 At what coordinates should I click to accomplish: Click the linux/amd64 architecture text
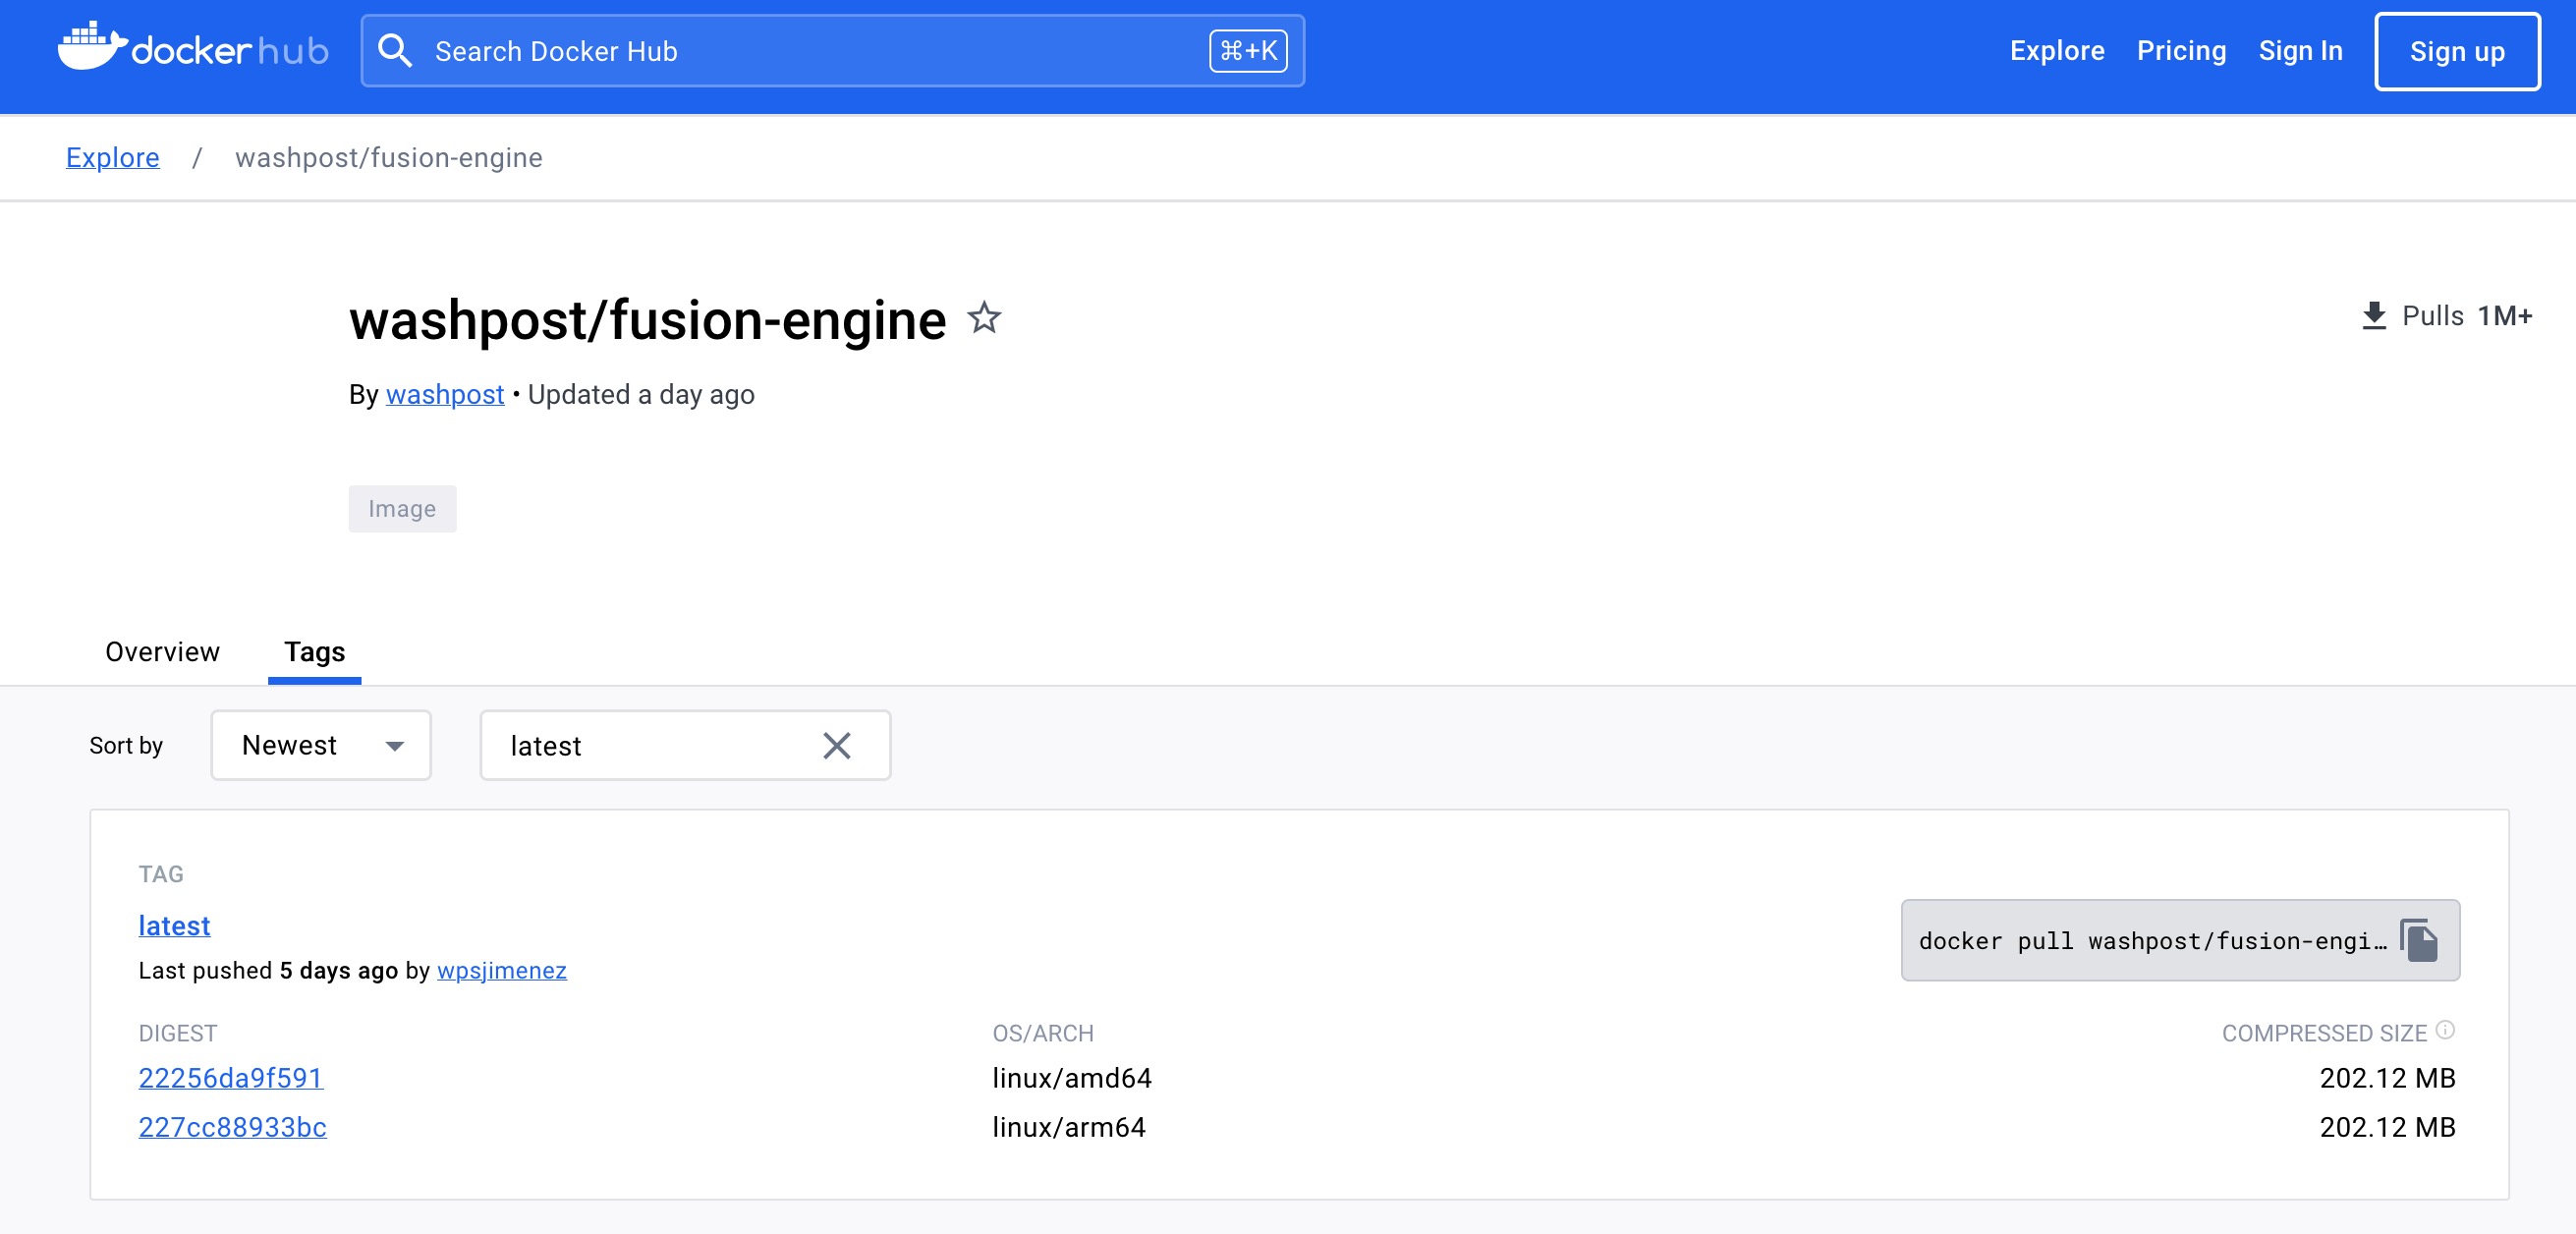coord(1072,1078)
